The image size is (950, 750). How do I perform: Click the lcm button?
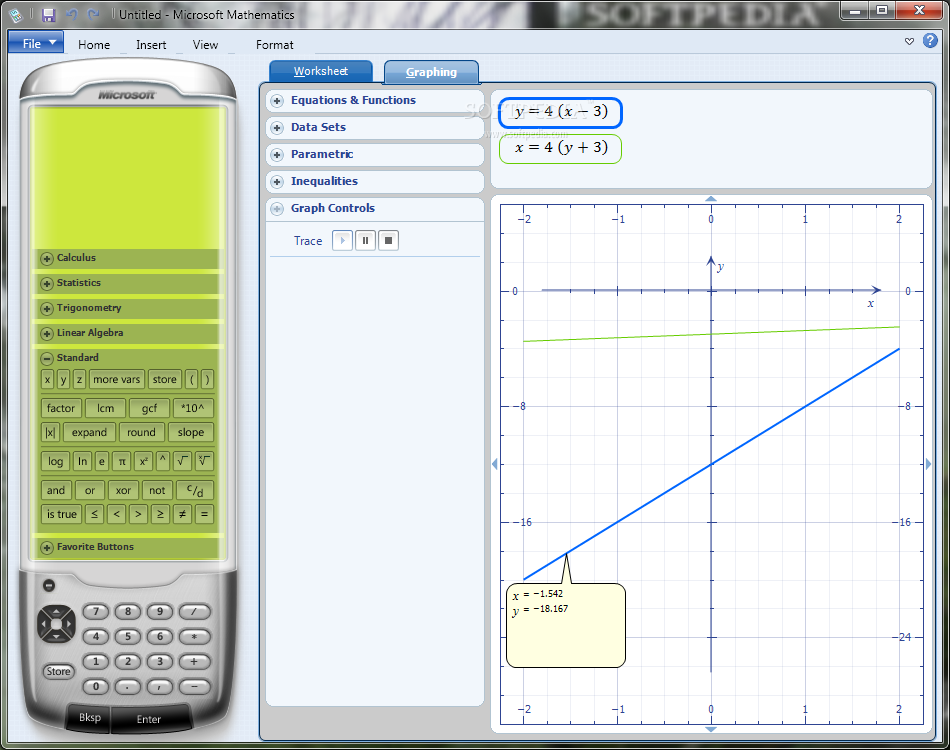(105, 408)
